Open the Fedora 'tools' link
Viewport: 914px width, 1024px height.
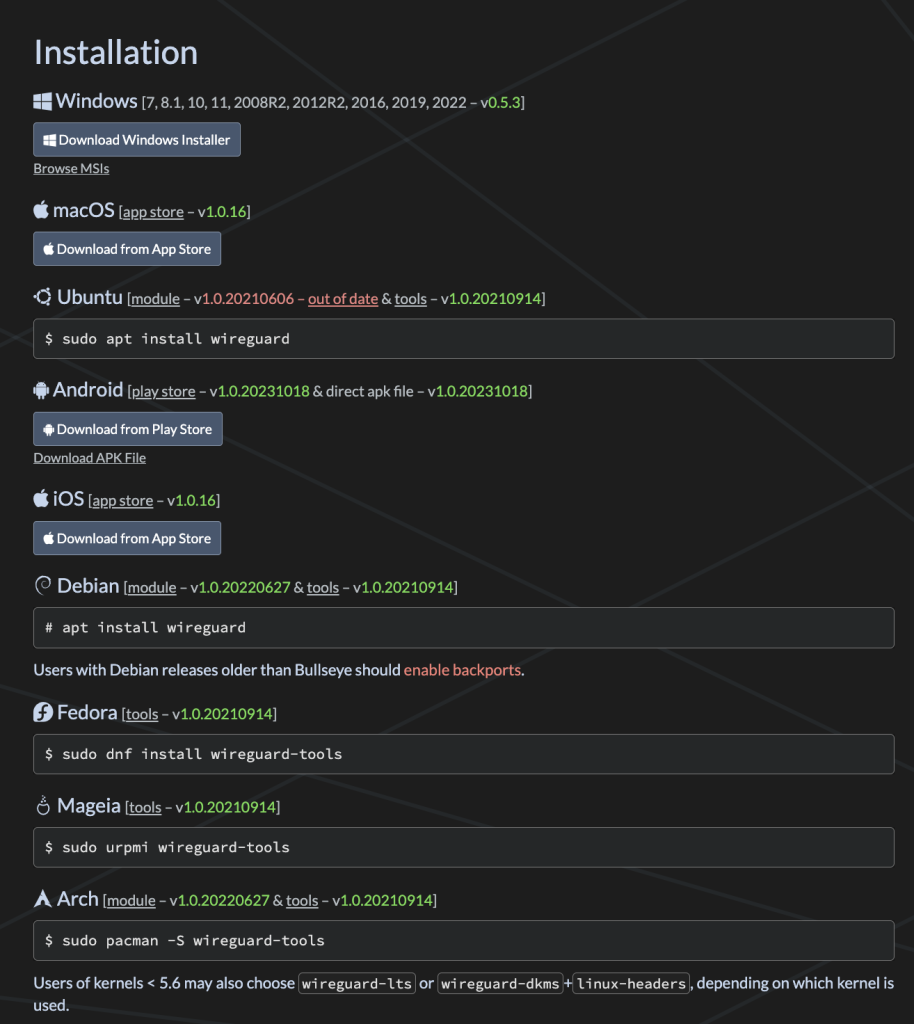(x=142, y=715)
